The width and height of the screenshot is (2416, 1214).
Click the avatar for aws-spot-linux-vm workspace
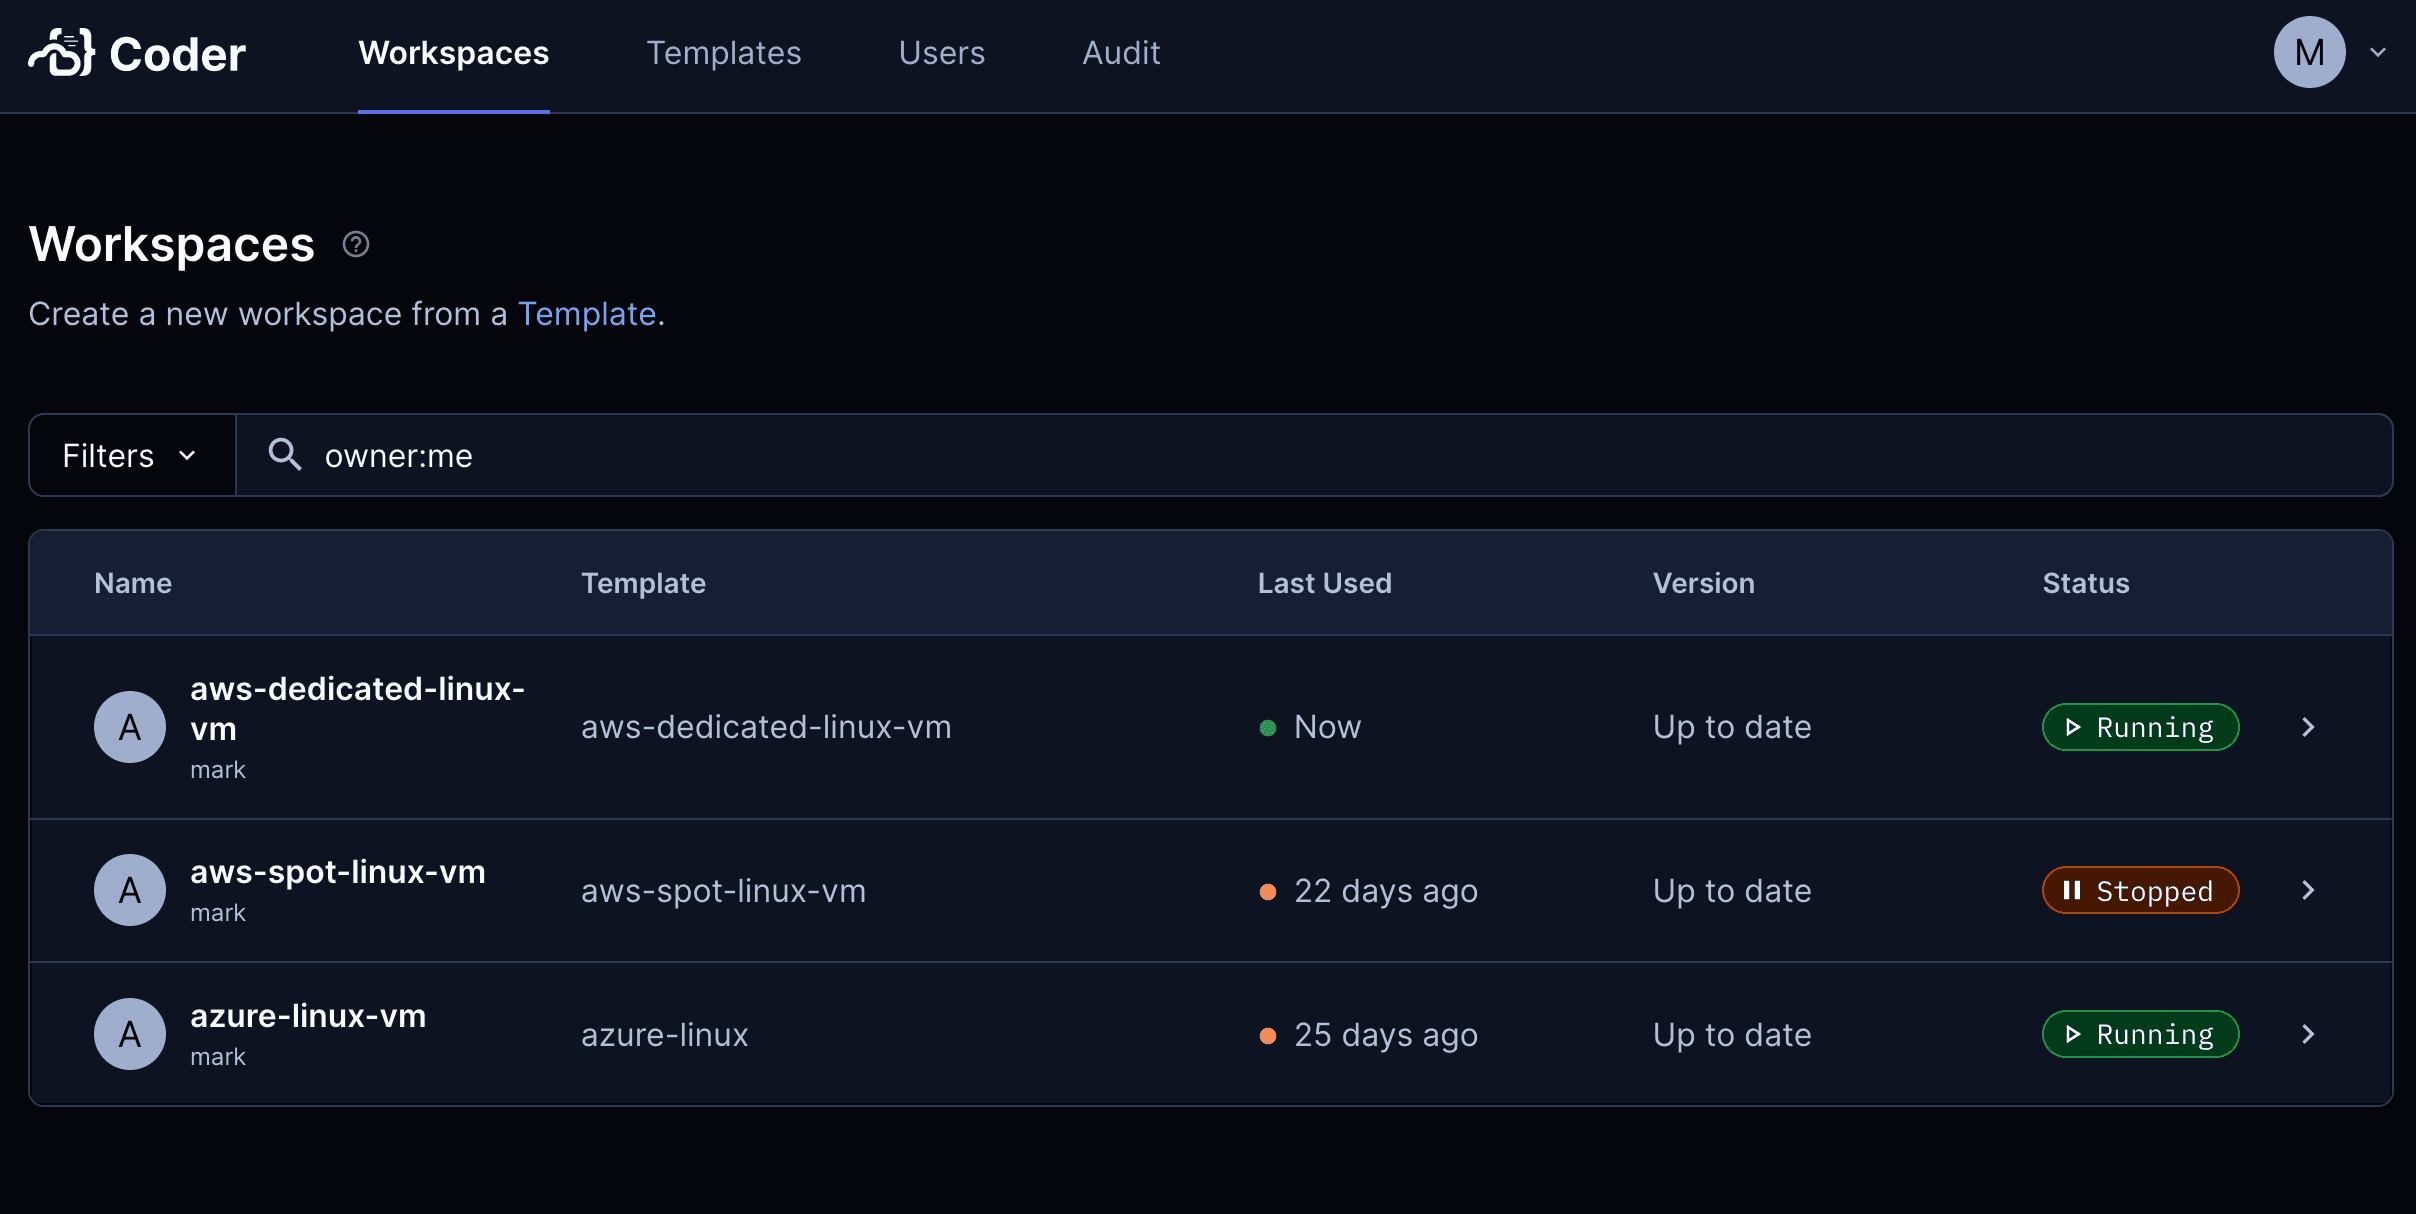tap(130, 890)
